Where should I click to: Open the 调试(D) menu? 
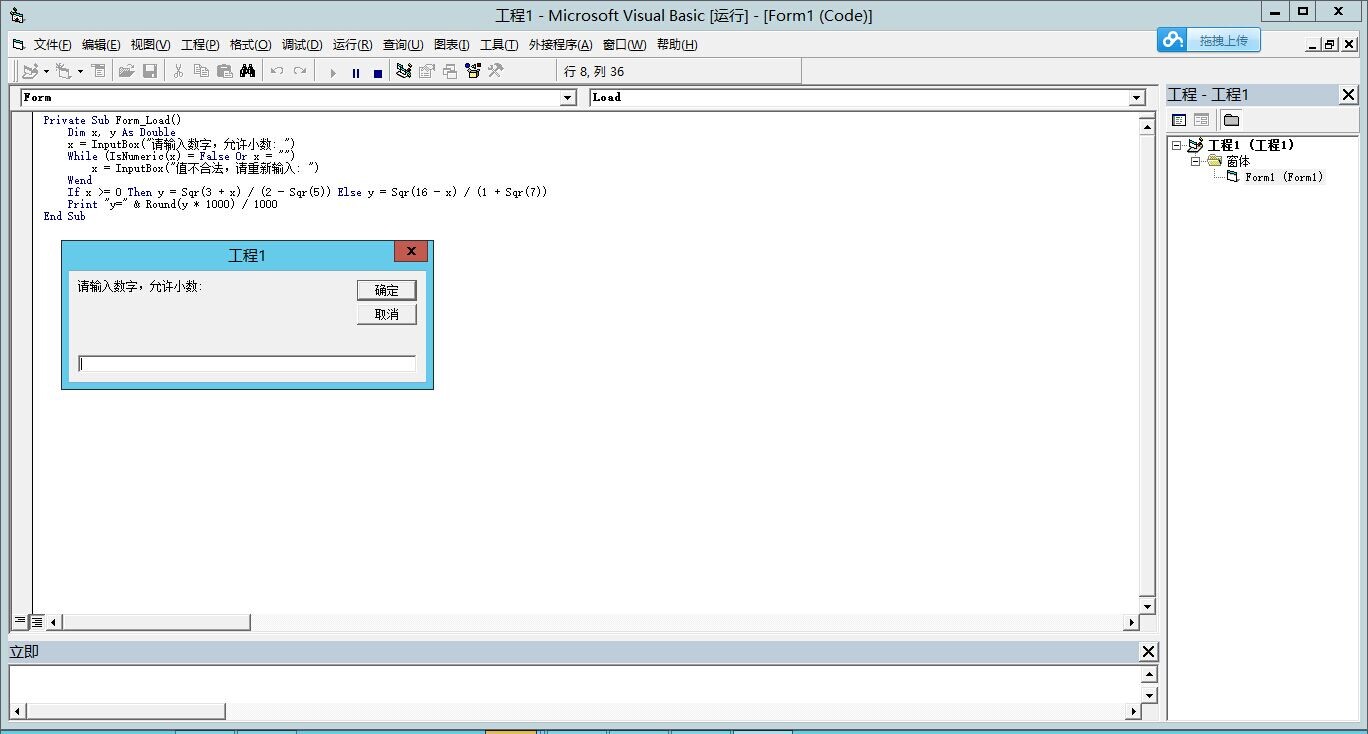coord(301,45)
